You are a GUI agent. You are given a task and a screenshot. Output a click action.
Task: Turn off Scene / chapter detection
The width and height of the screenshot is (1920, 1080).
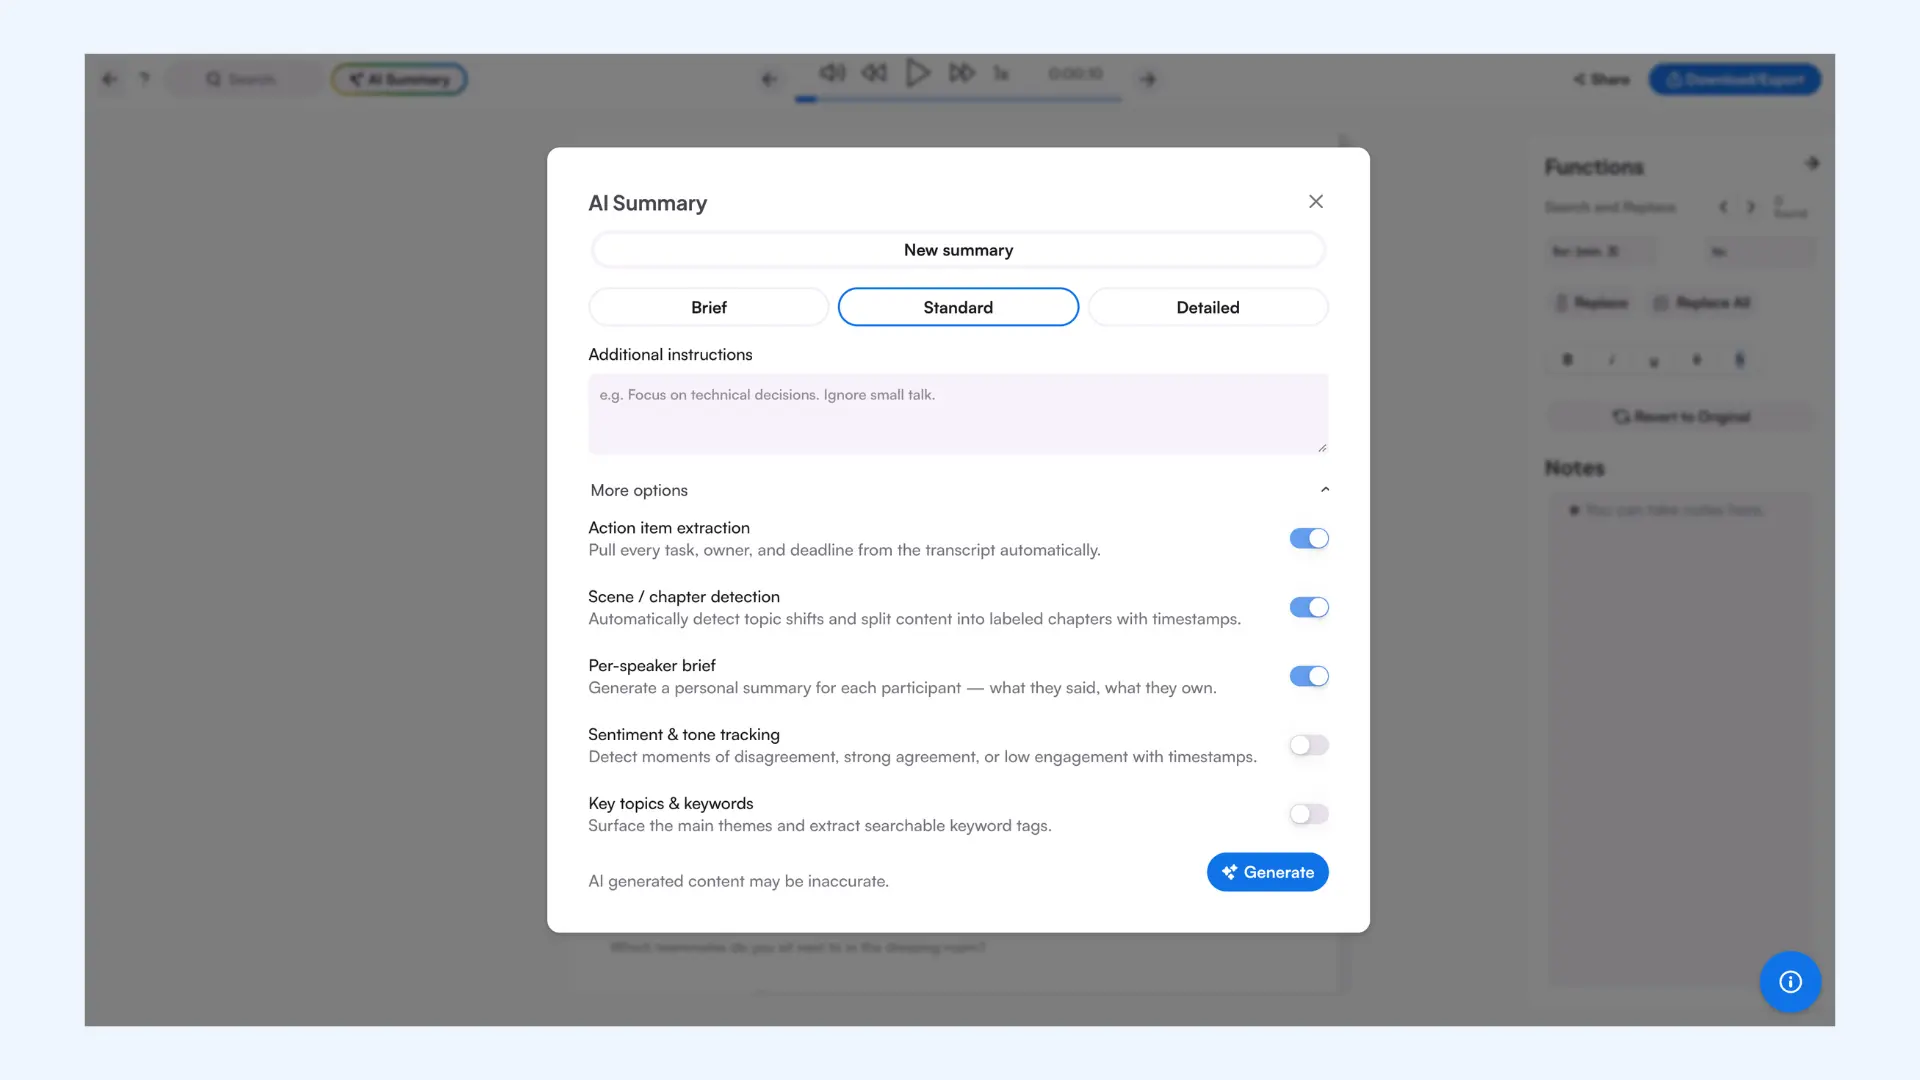click(x=1309, y=608)
